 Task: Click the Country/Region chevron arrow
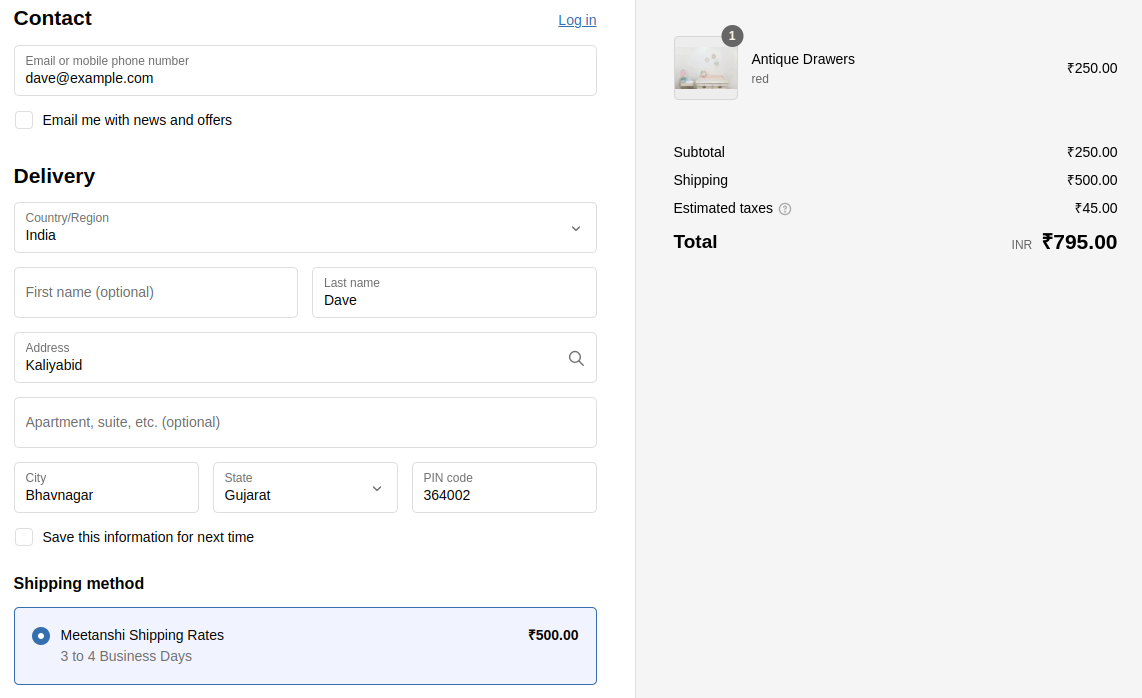tap(576, 228)
